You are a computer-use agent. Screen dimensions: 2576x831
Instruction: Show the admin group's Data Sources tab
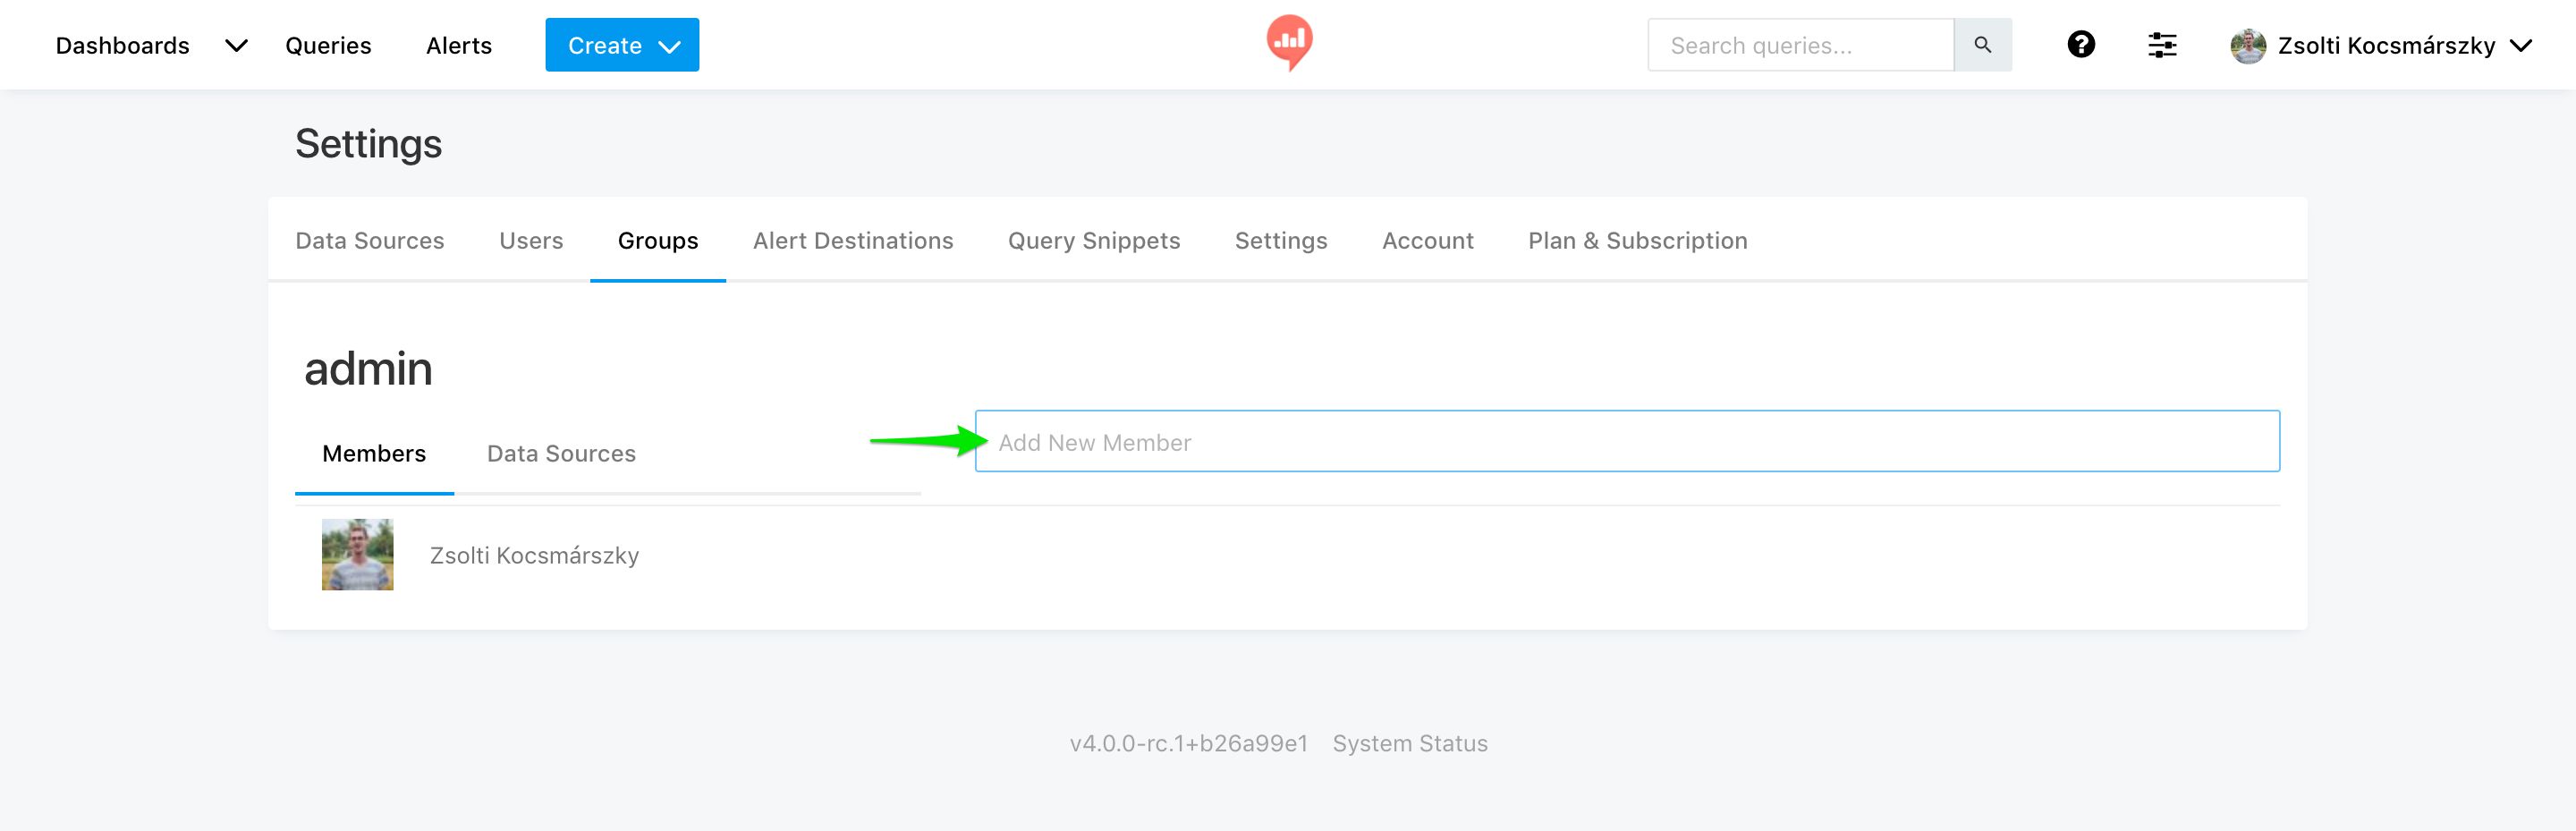coord(560,454)
